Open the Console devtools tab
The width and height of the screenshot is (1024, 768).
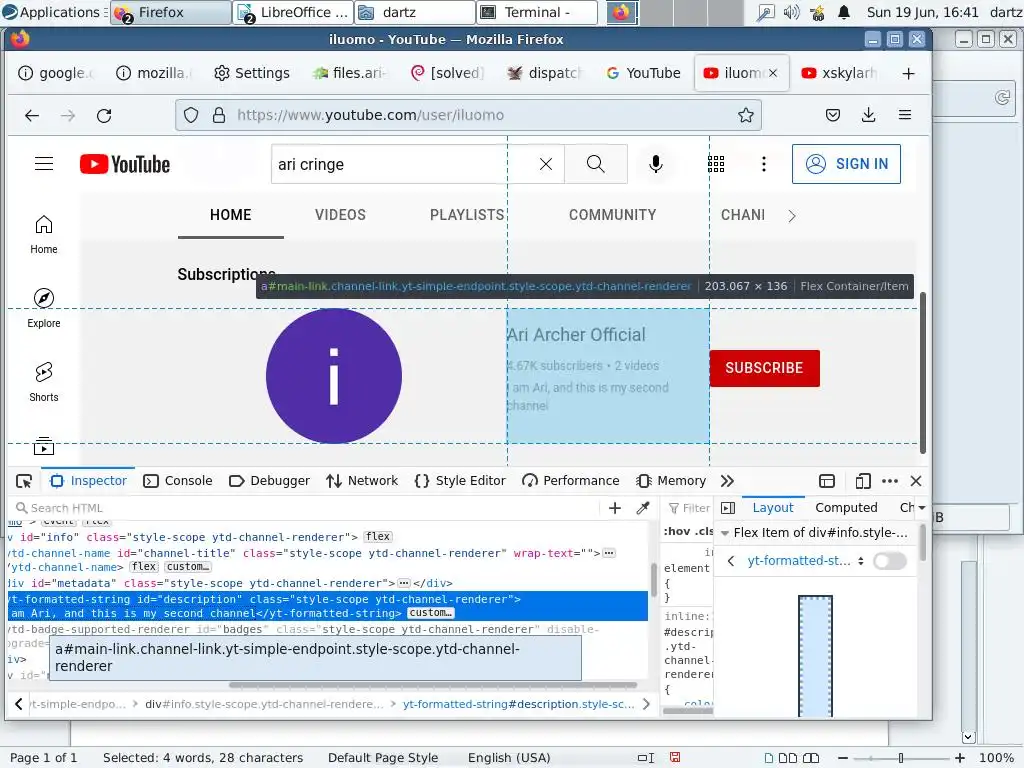pyautogui.click(x=178, y=481)
